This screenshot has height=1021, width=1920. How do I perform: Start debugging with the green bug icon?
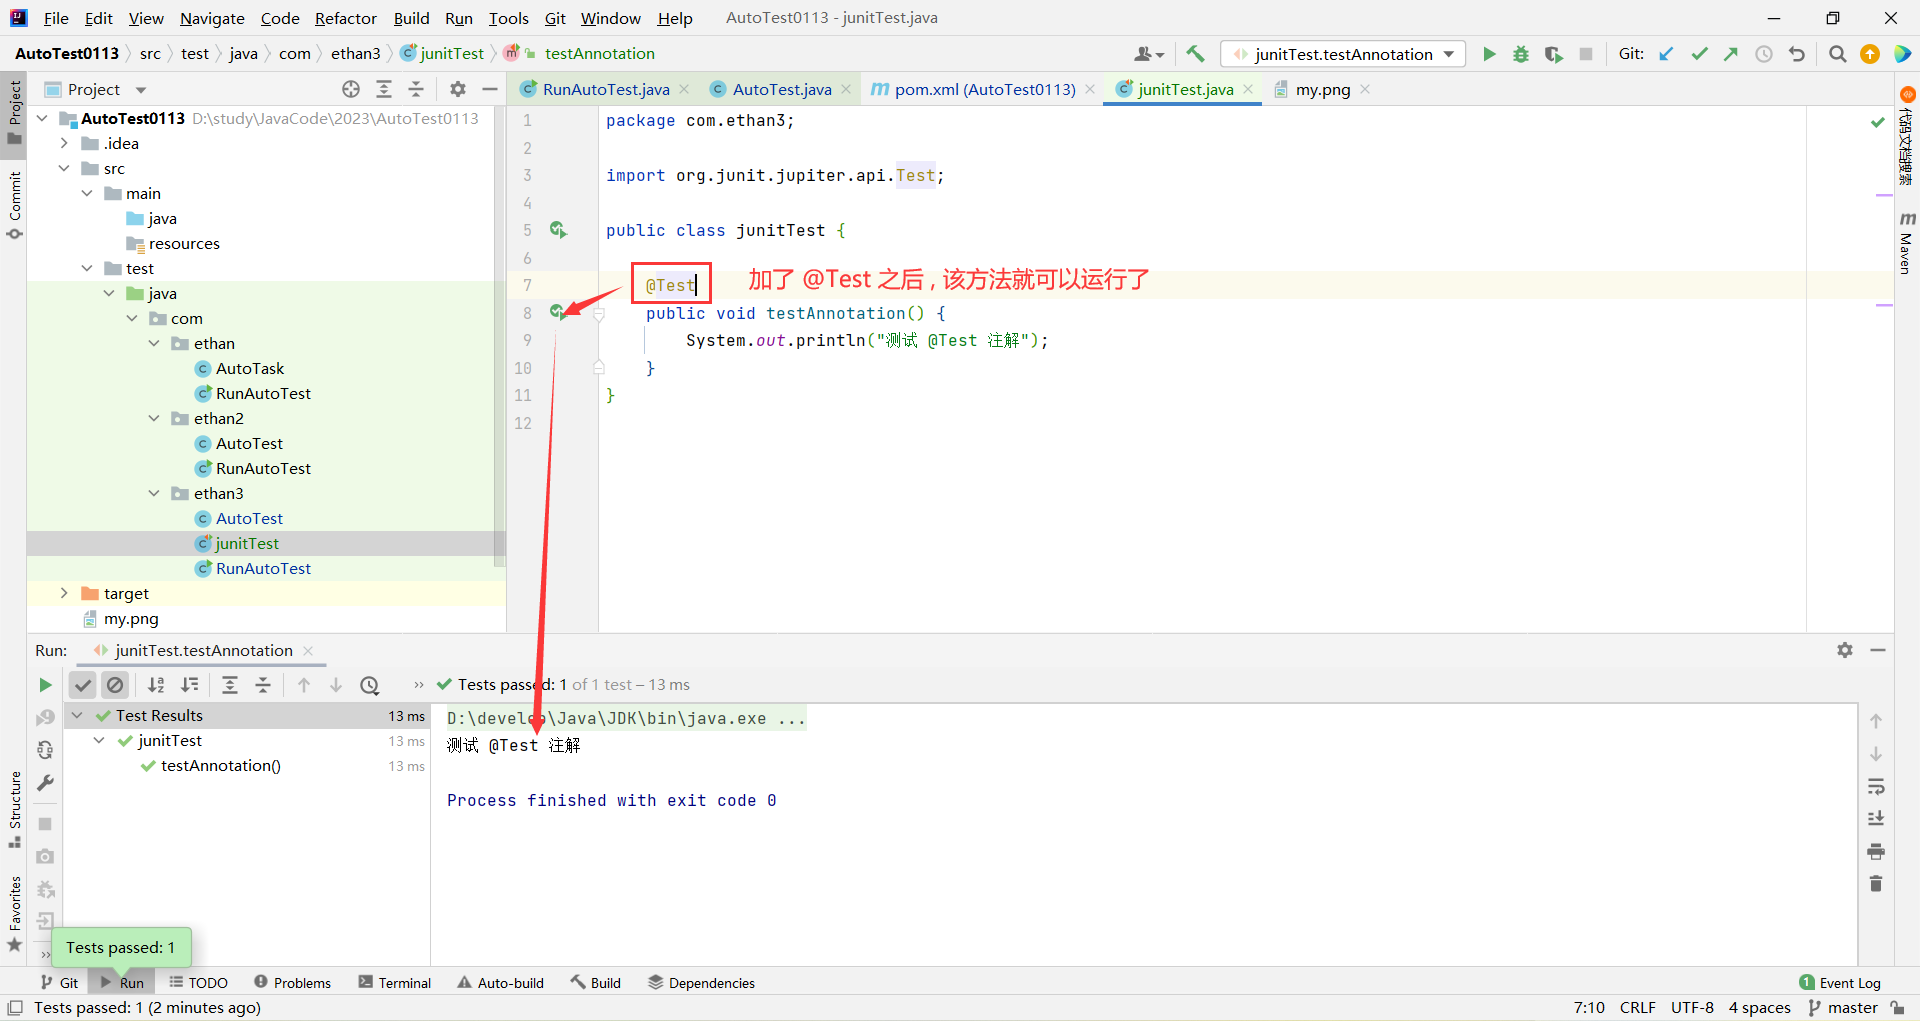(1521, 54)
